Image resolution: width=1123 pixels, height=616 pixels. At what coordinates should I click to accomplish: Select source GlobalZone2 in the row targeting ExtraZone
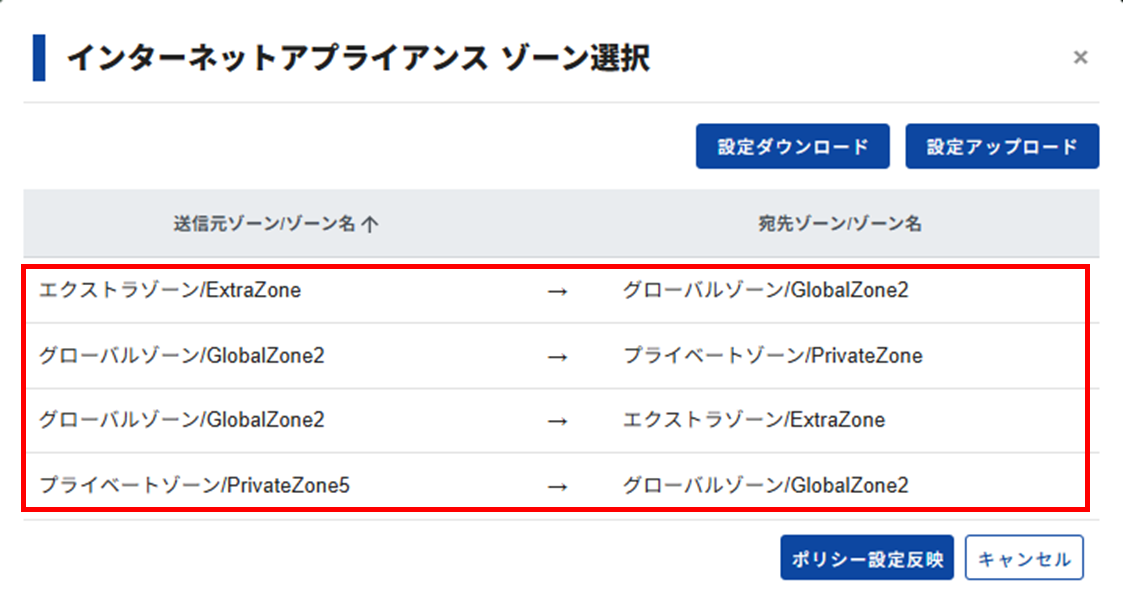click(182, 421)
